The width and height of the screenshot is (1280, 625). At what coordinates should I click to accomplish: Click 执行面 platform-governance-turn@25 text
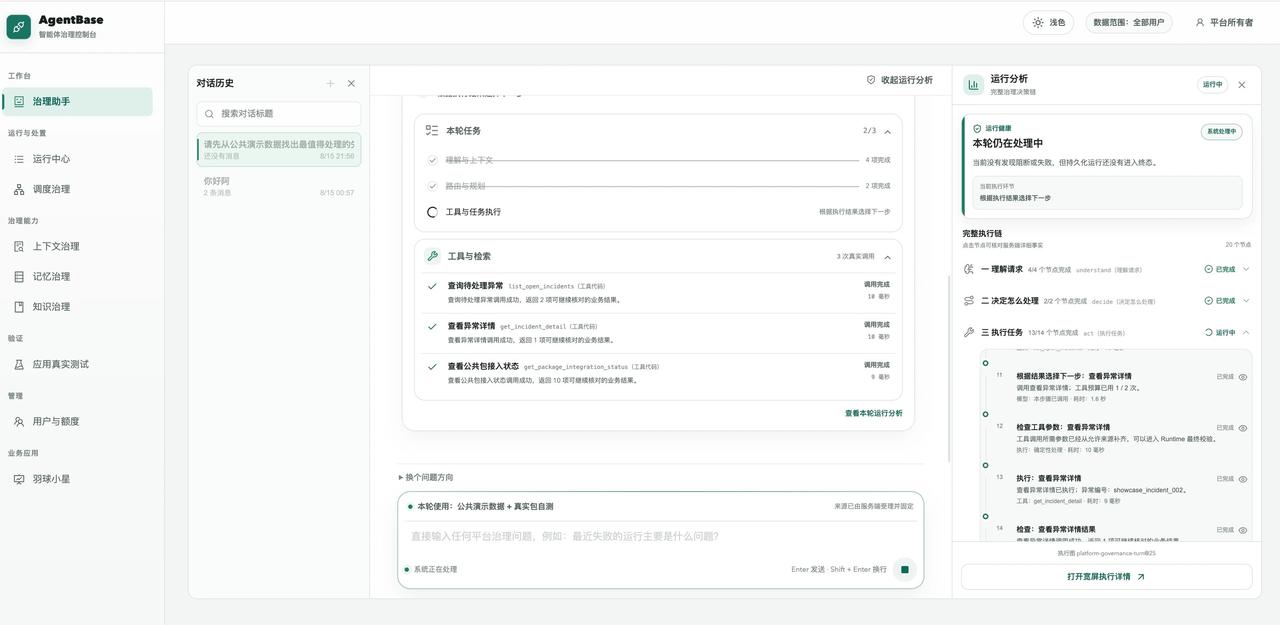[1106, 553]
